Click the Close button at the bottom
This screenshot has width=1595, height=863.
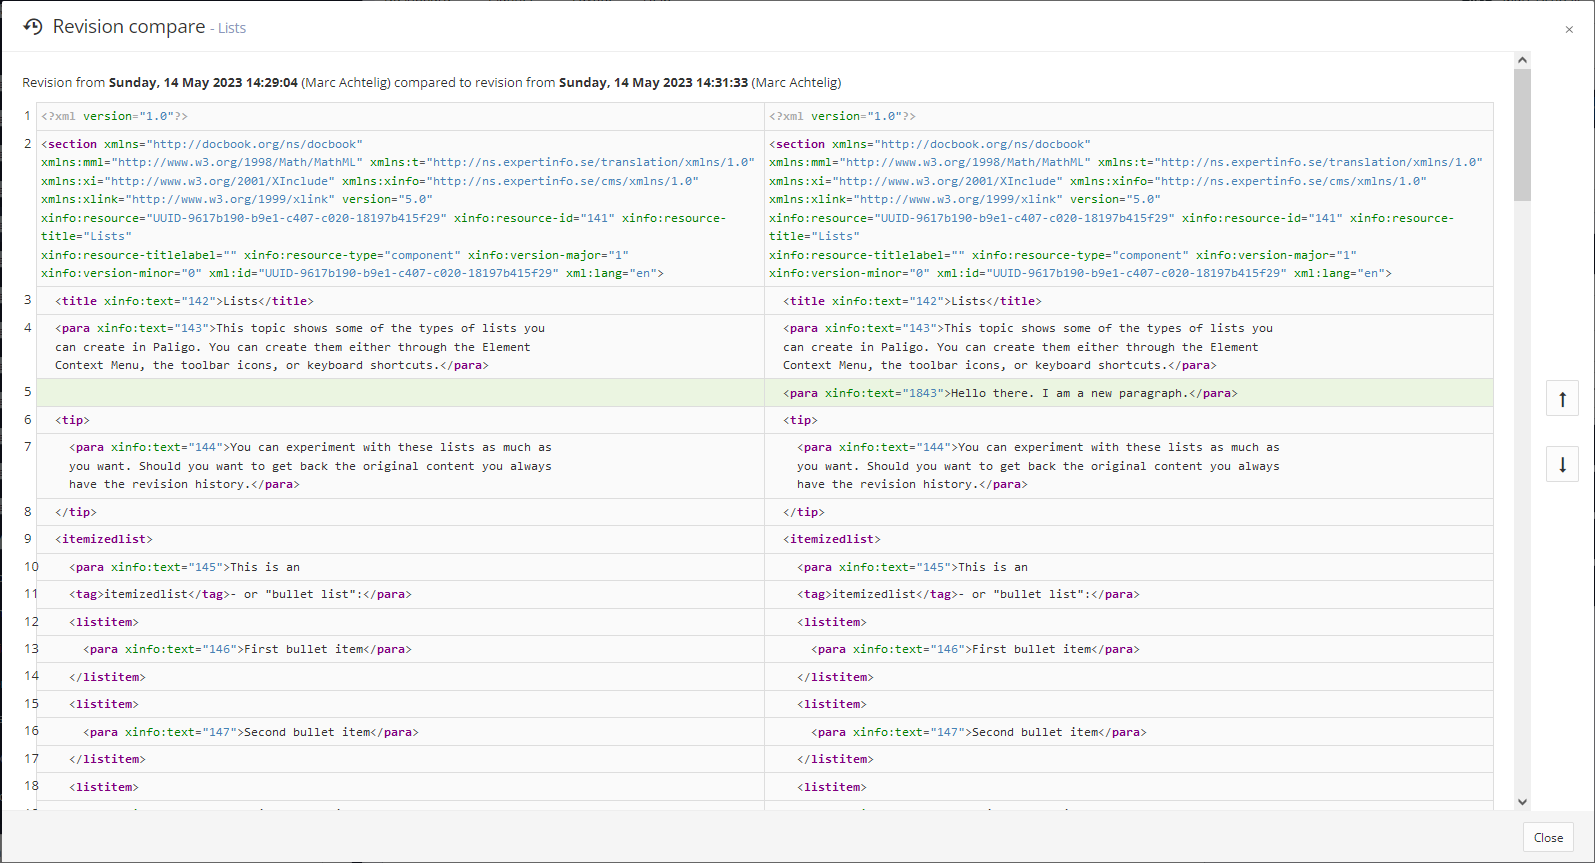[1548, 838]
